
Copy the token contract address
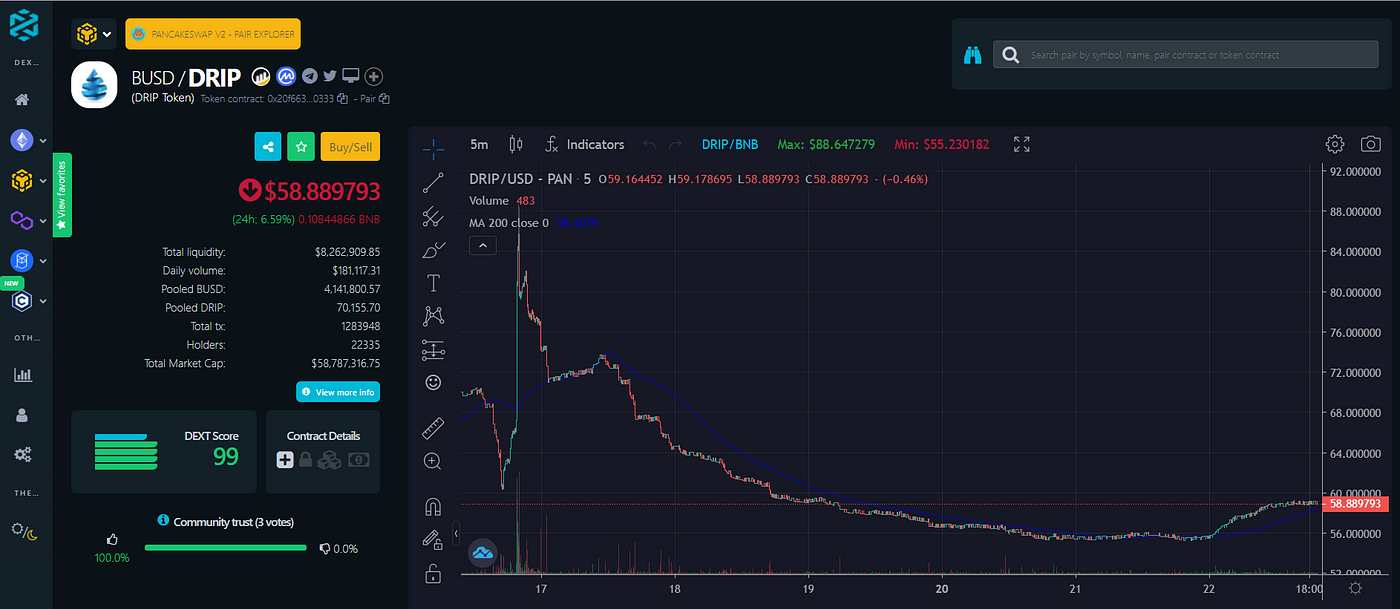click(342, 99)
